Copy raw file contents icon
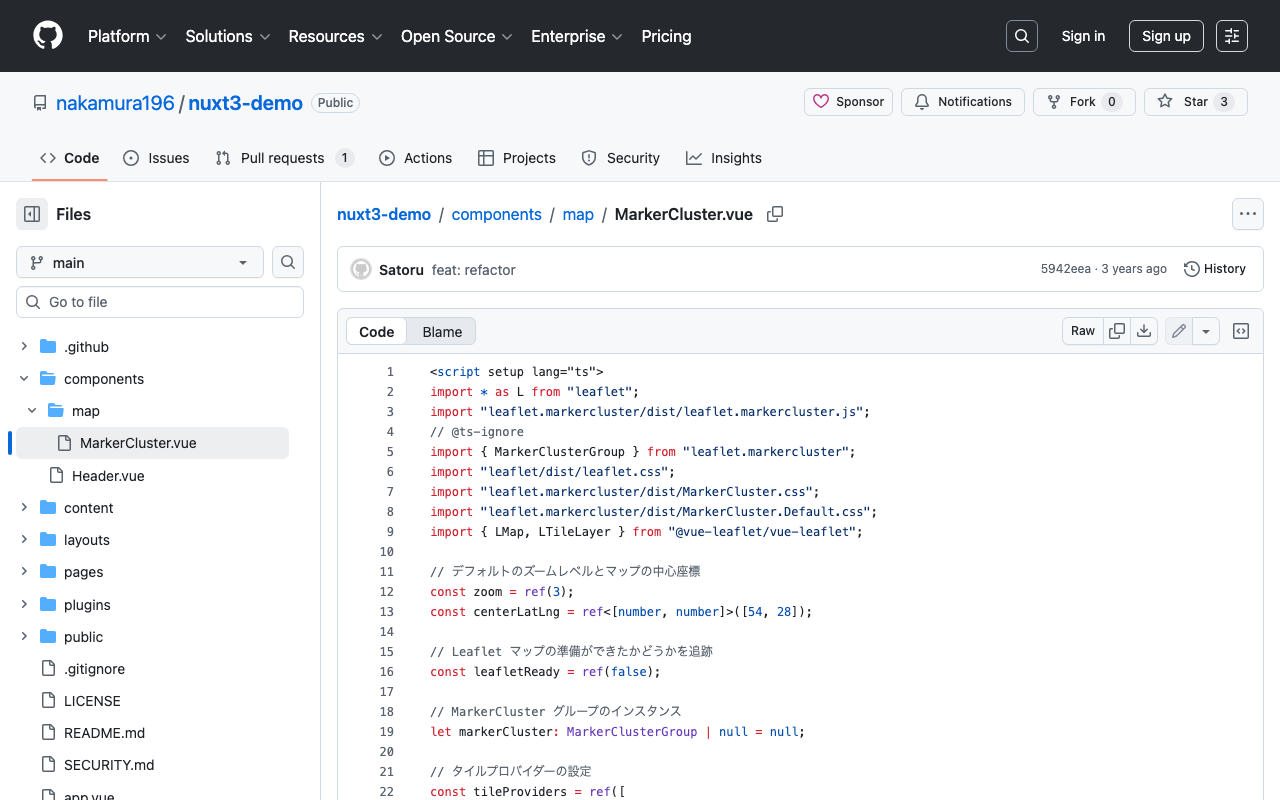 pyautogui.click(x=1117, y=331)
